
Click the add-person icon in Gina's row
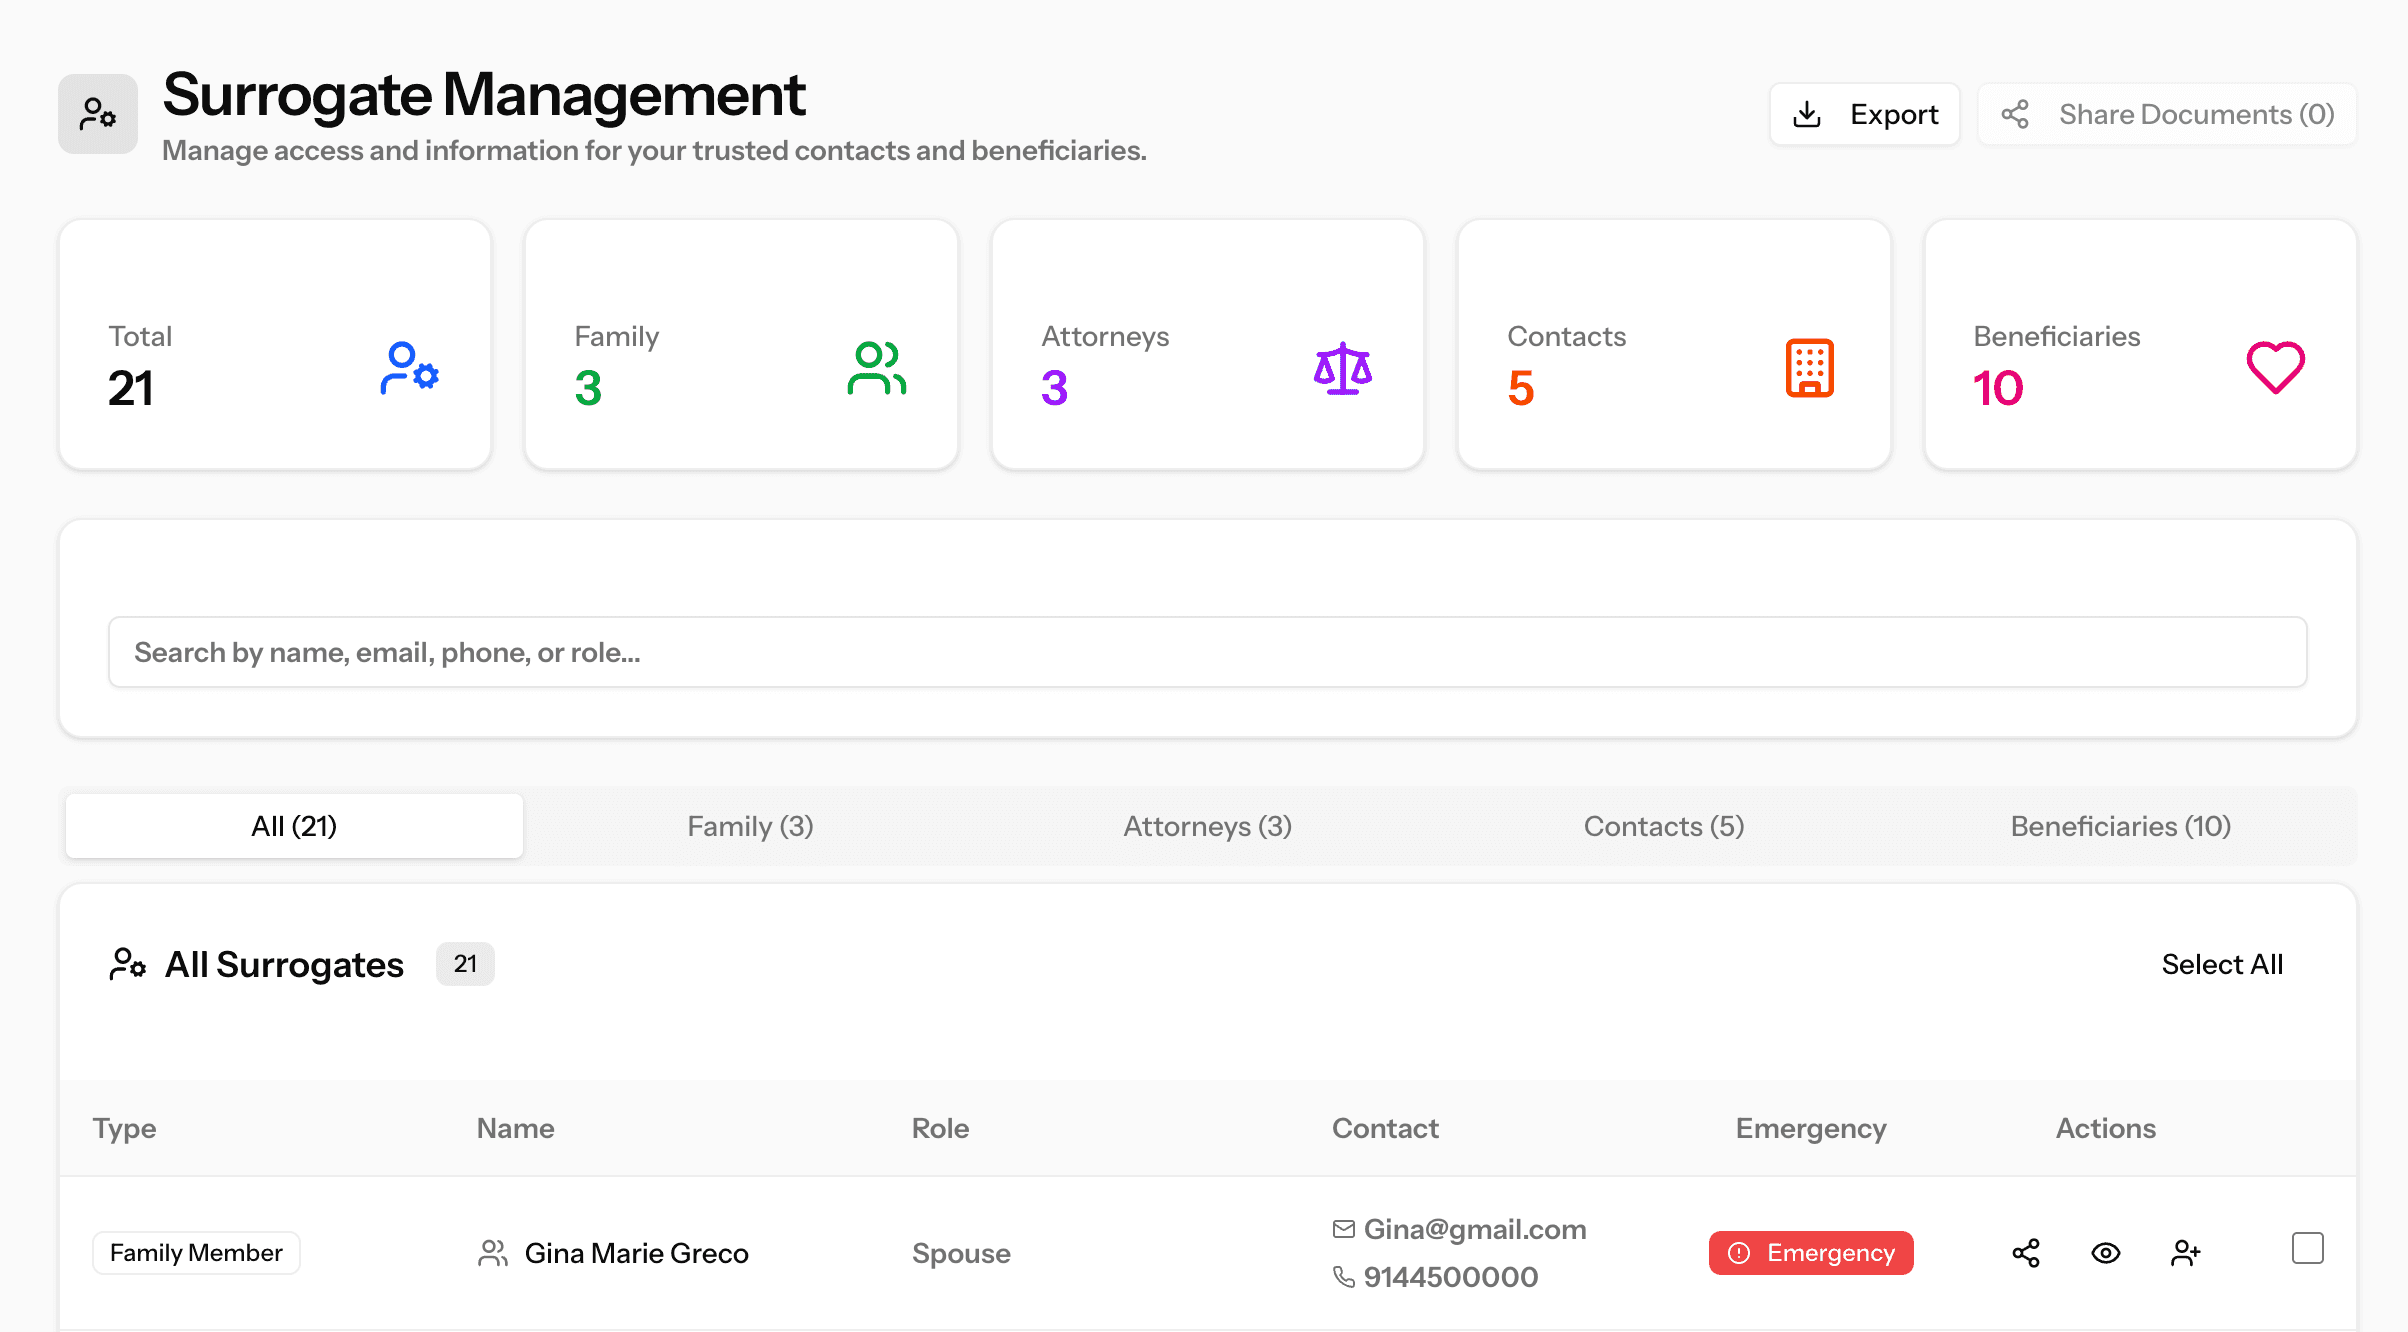coord(2185,1252)
